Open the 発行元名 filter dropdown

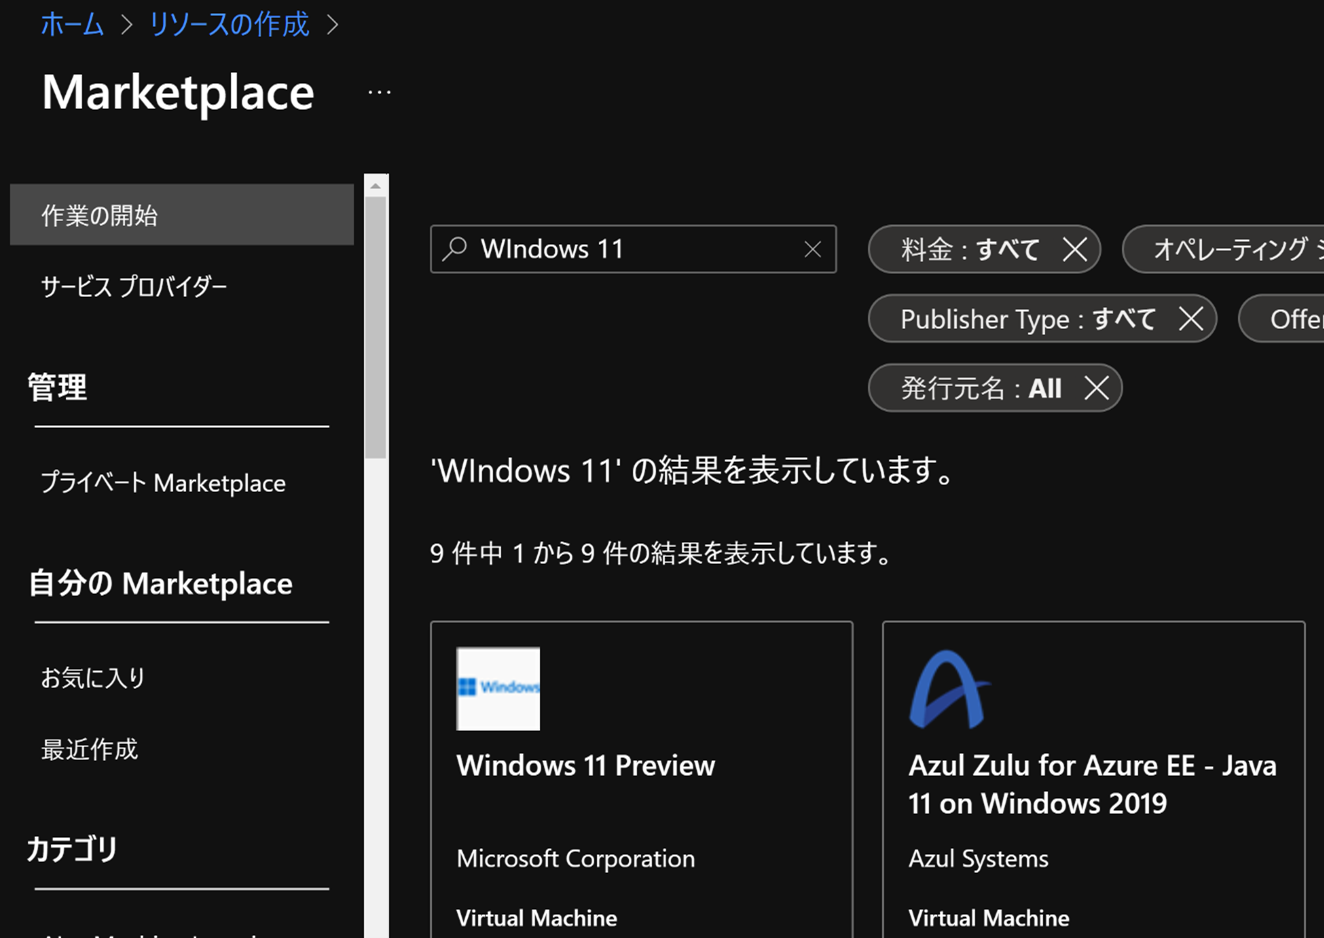[x=978, y=388]
